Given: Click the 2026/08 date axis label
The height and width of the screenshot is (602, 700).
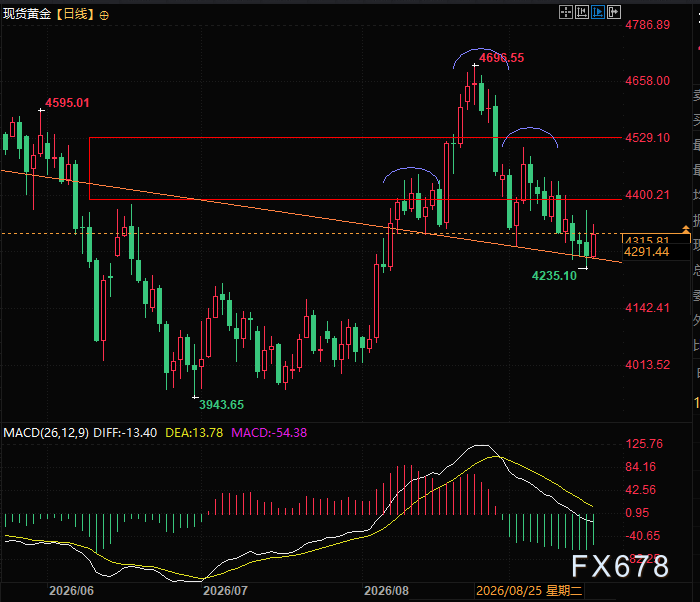Looking at the screenshot, I should [x=386, y=591].
